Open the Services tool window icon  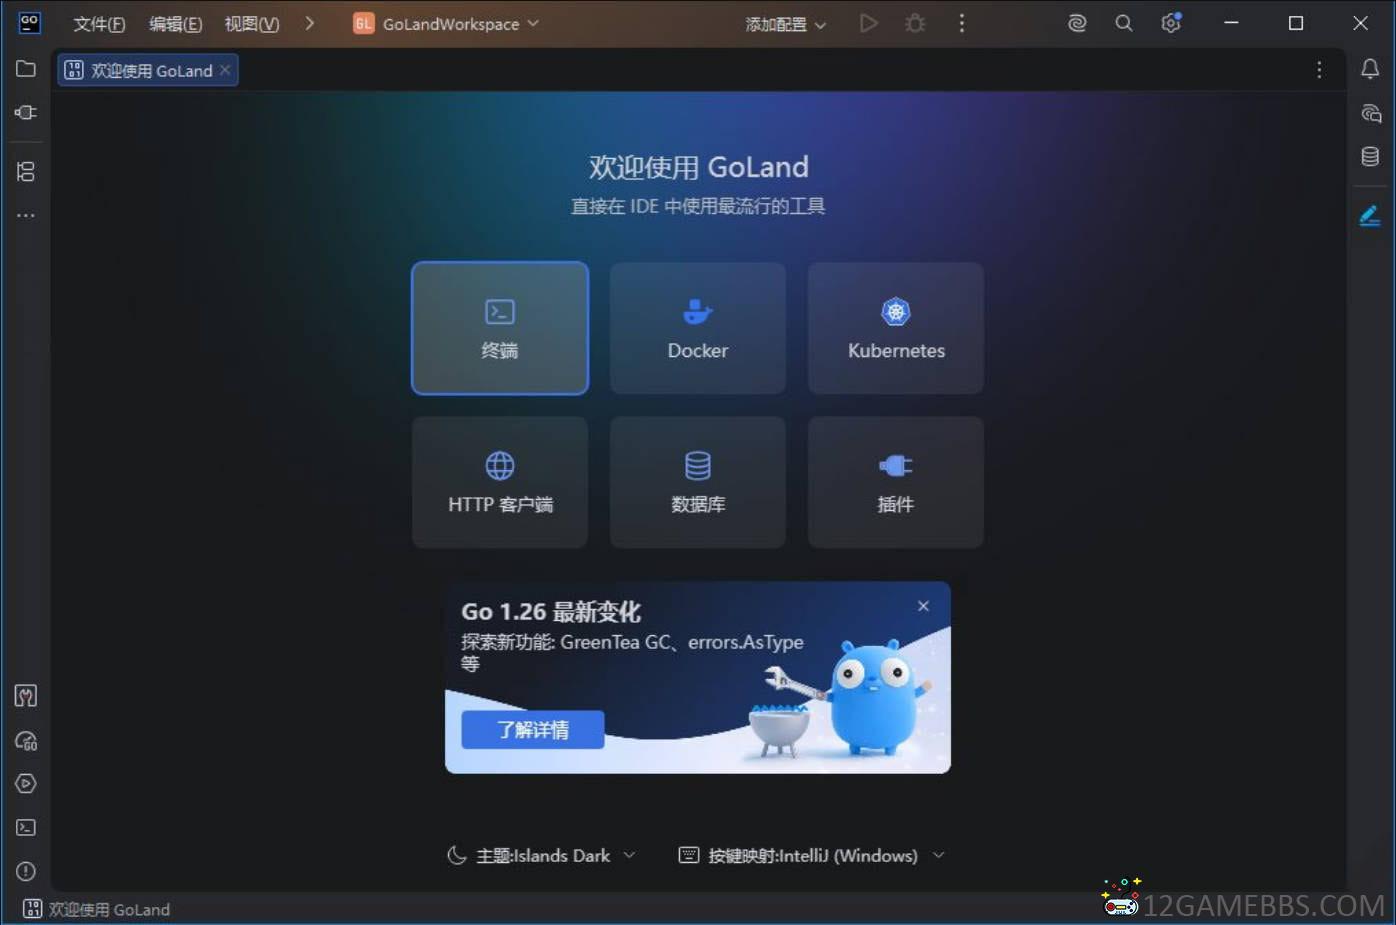(26, 784)
